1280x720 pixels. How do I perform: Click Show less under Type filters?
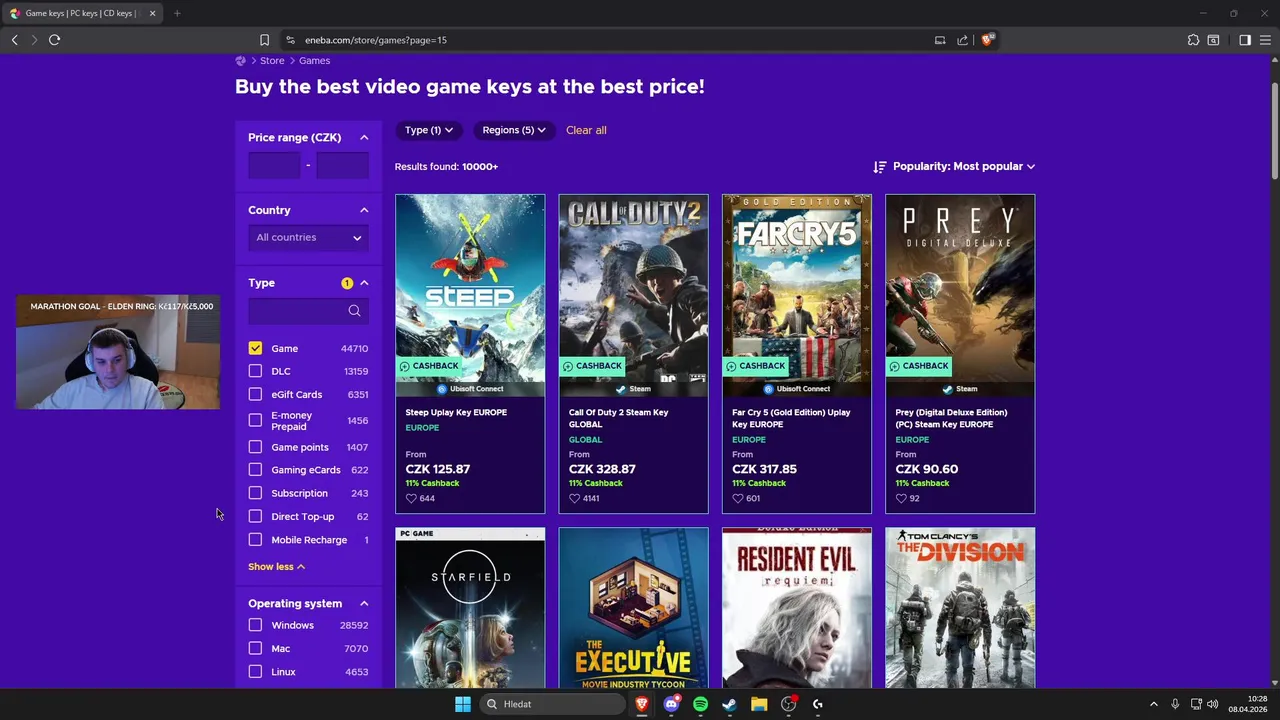pos(276,567)
